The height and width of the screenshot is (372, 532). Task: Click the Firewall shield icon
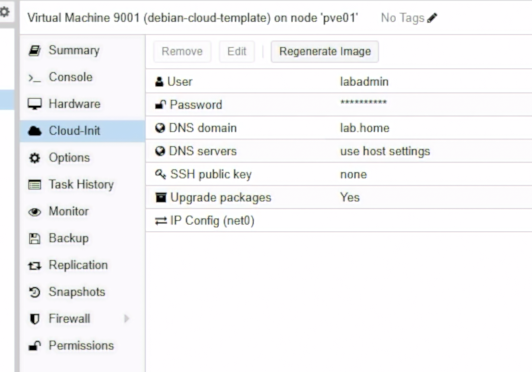pyautogui.click(x=35, y=319)
